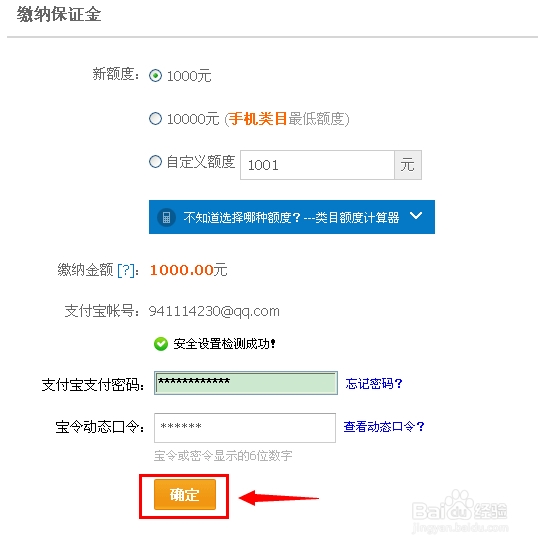Click the red arrow pointing at 确定
This screenshot has width=538, height=547.
(279, 498)
